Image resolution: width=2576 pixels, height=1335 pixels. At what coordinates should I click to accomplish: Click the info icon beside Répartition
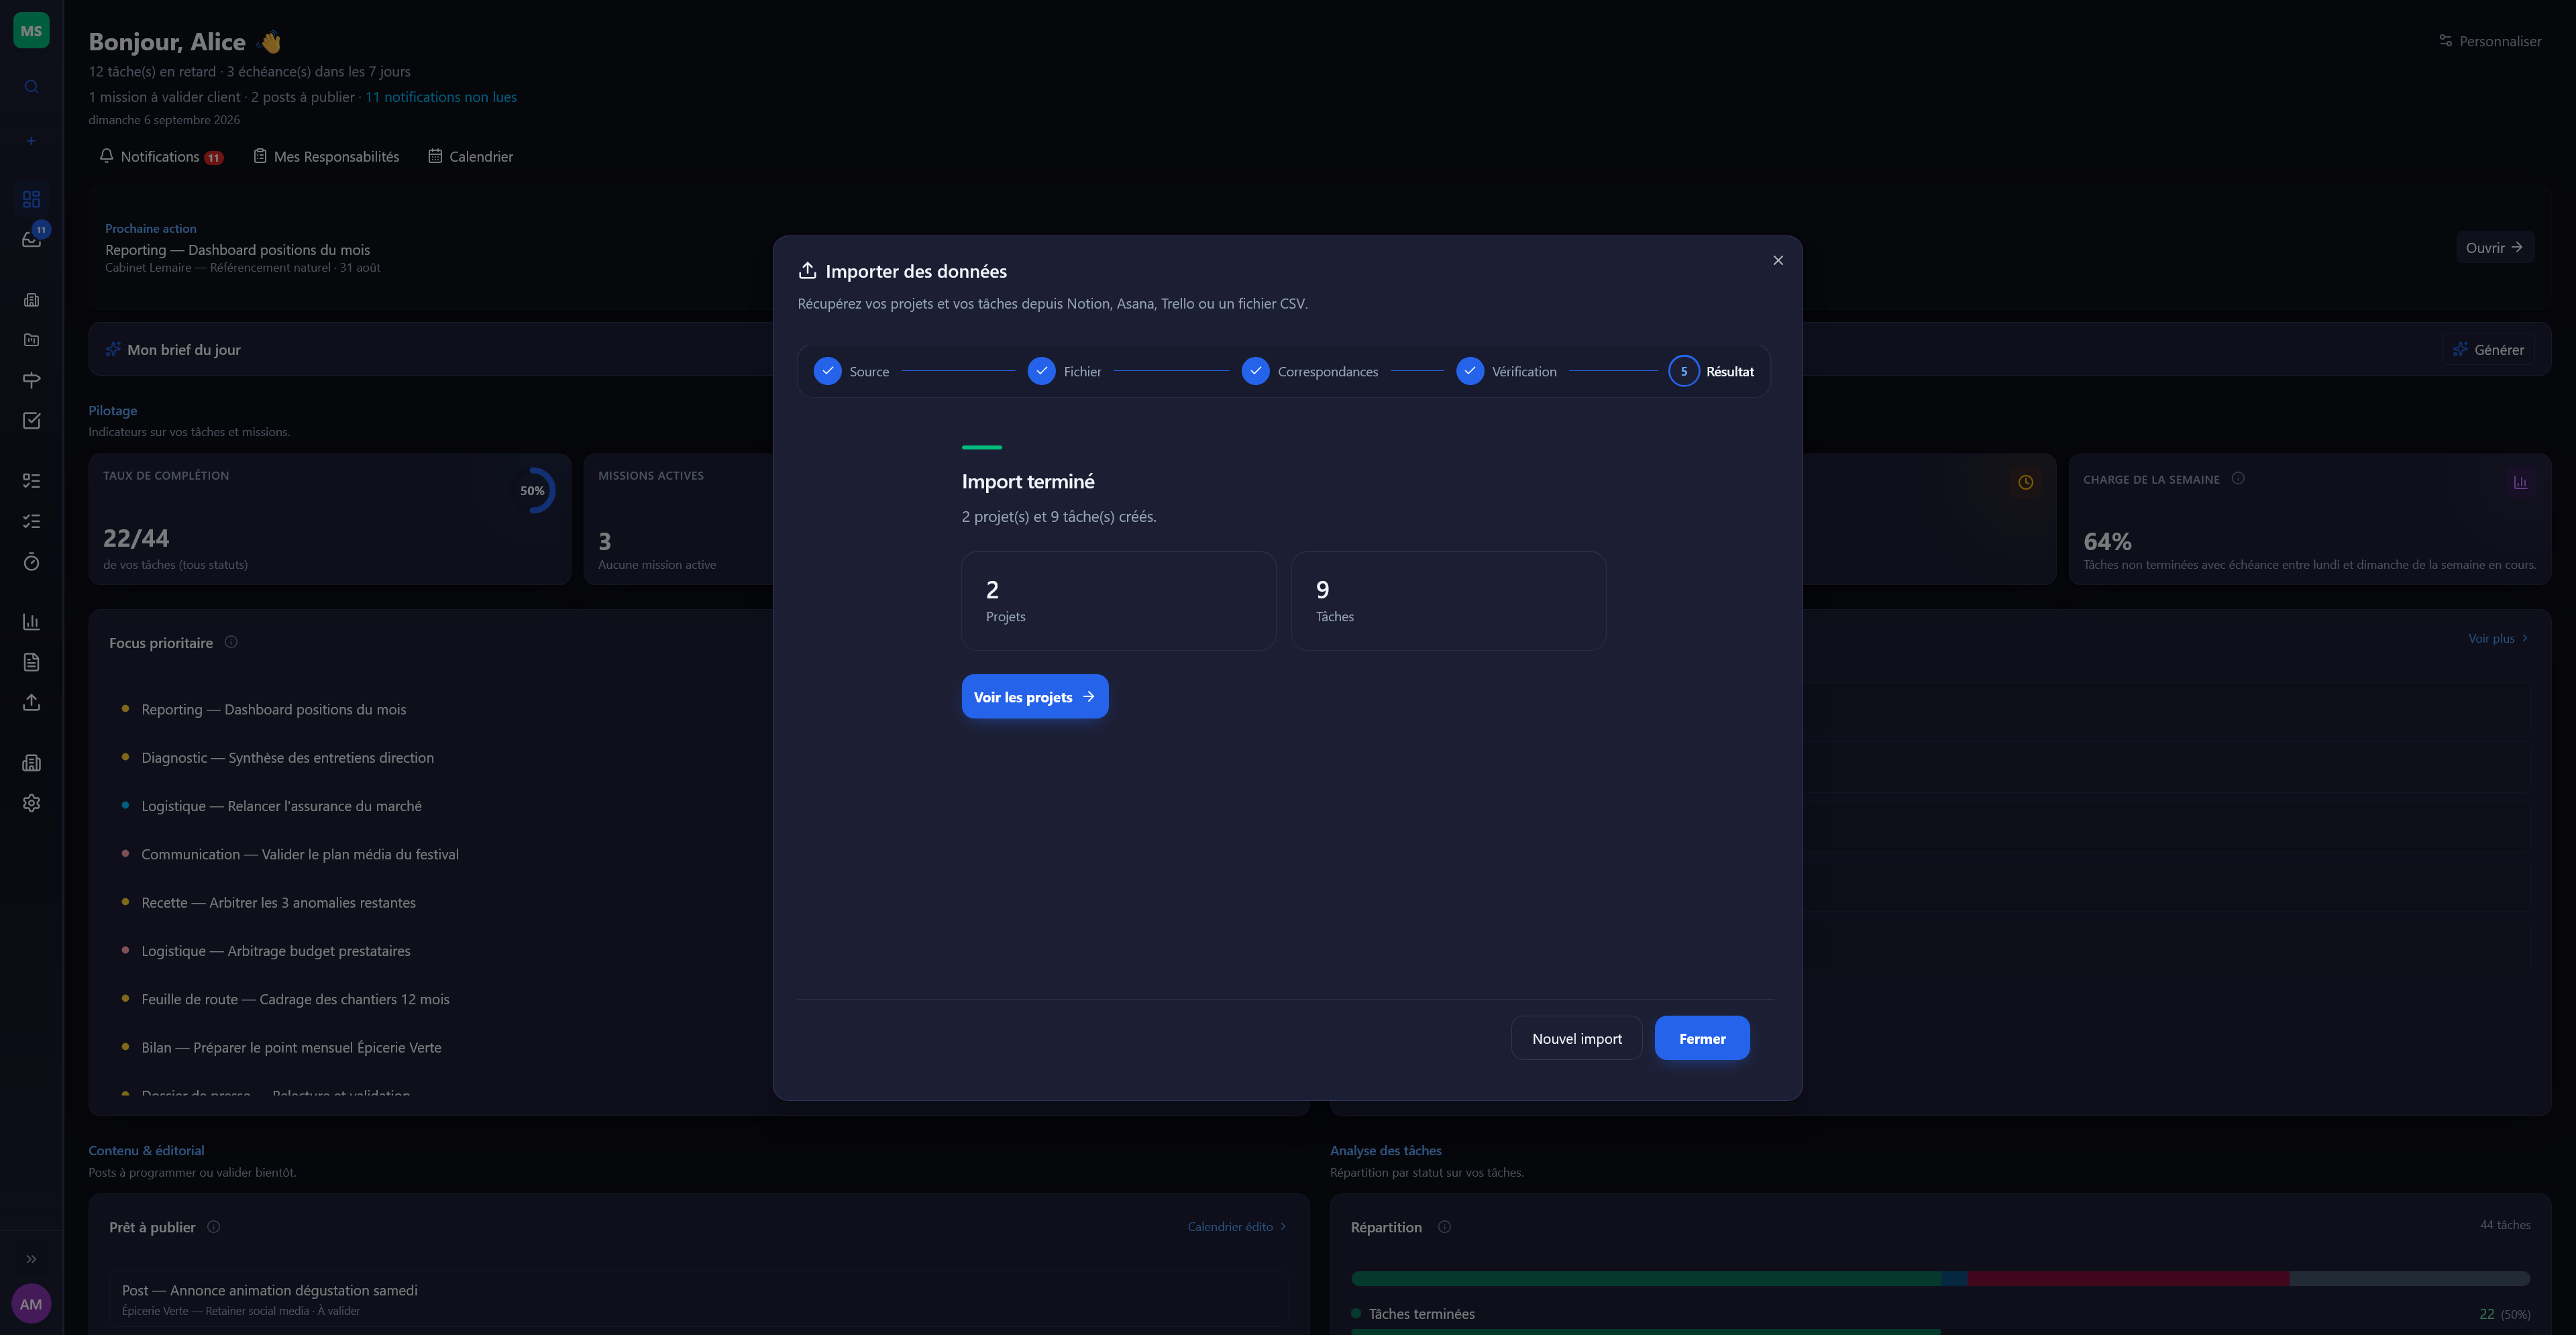point(1444,1227)
